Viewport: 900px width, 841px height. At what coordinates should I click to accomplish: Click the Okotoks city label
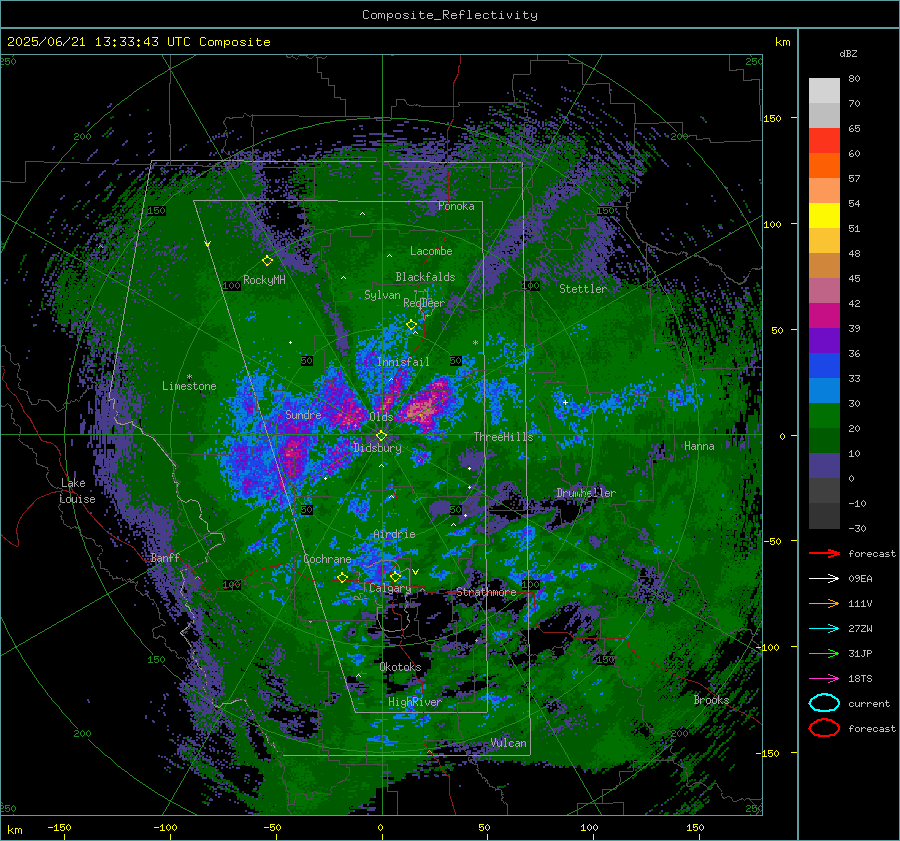[401, 667]
